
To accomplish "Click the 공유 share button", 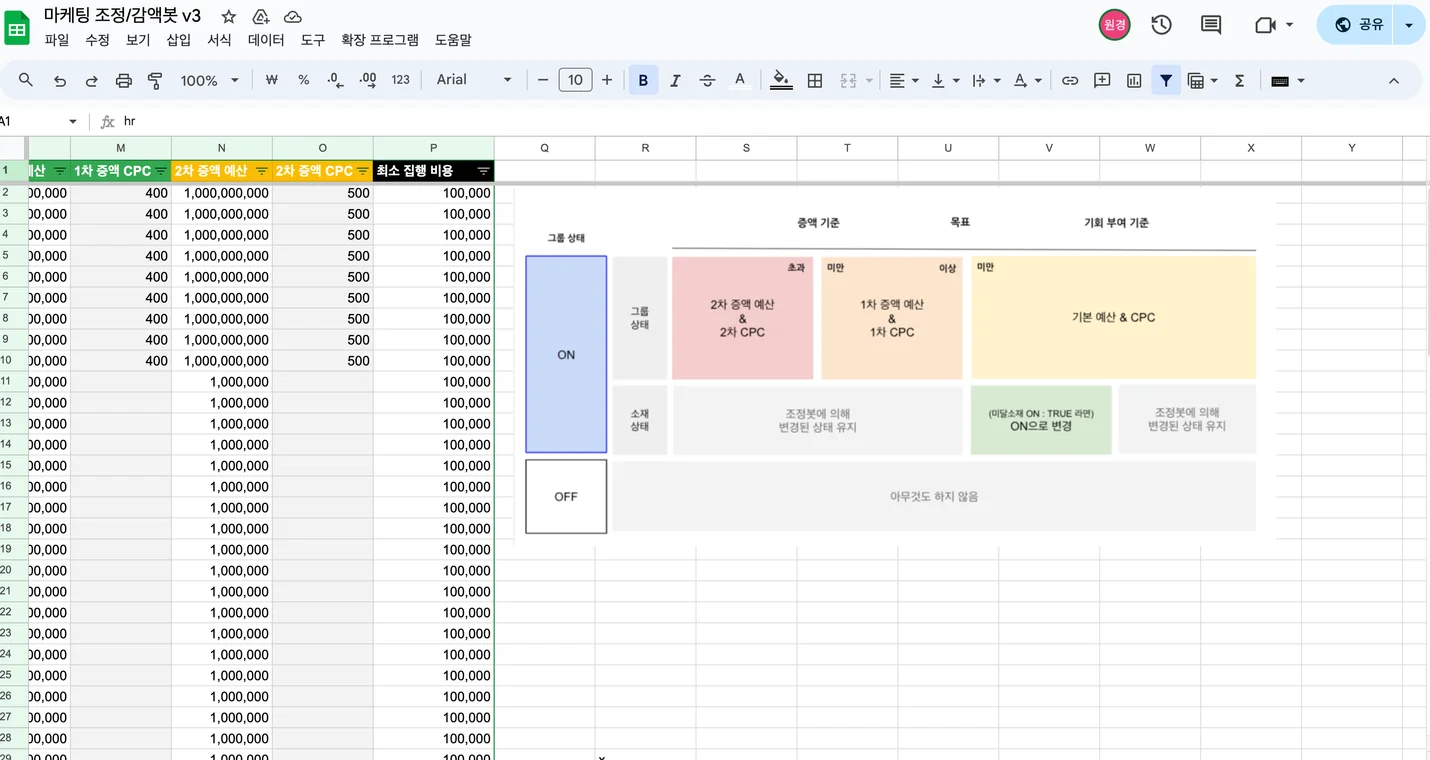I will pos(1358,25).
